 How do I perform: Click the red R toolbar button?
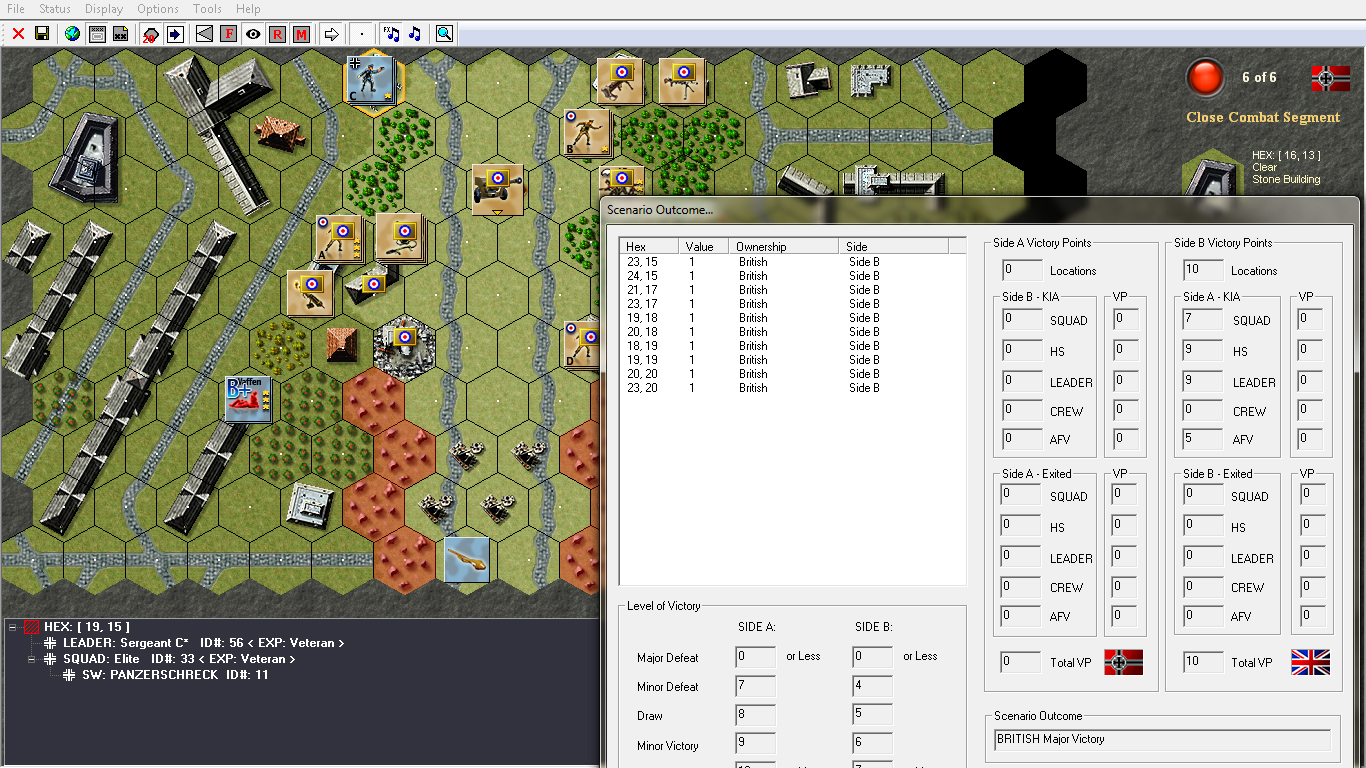pos(277,34)
